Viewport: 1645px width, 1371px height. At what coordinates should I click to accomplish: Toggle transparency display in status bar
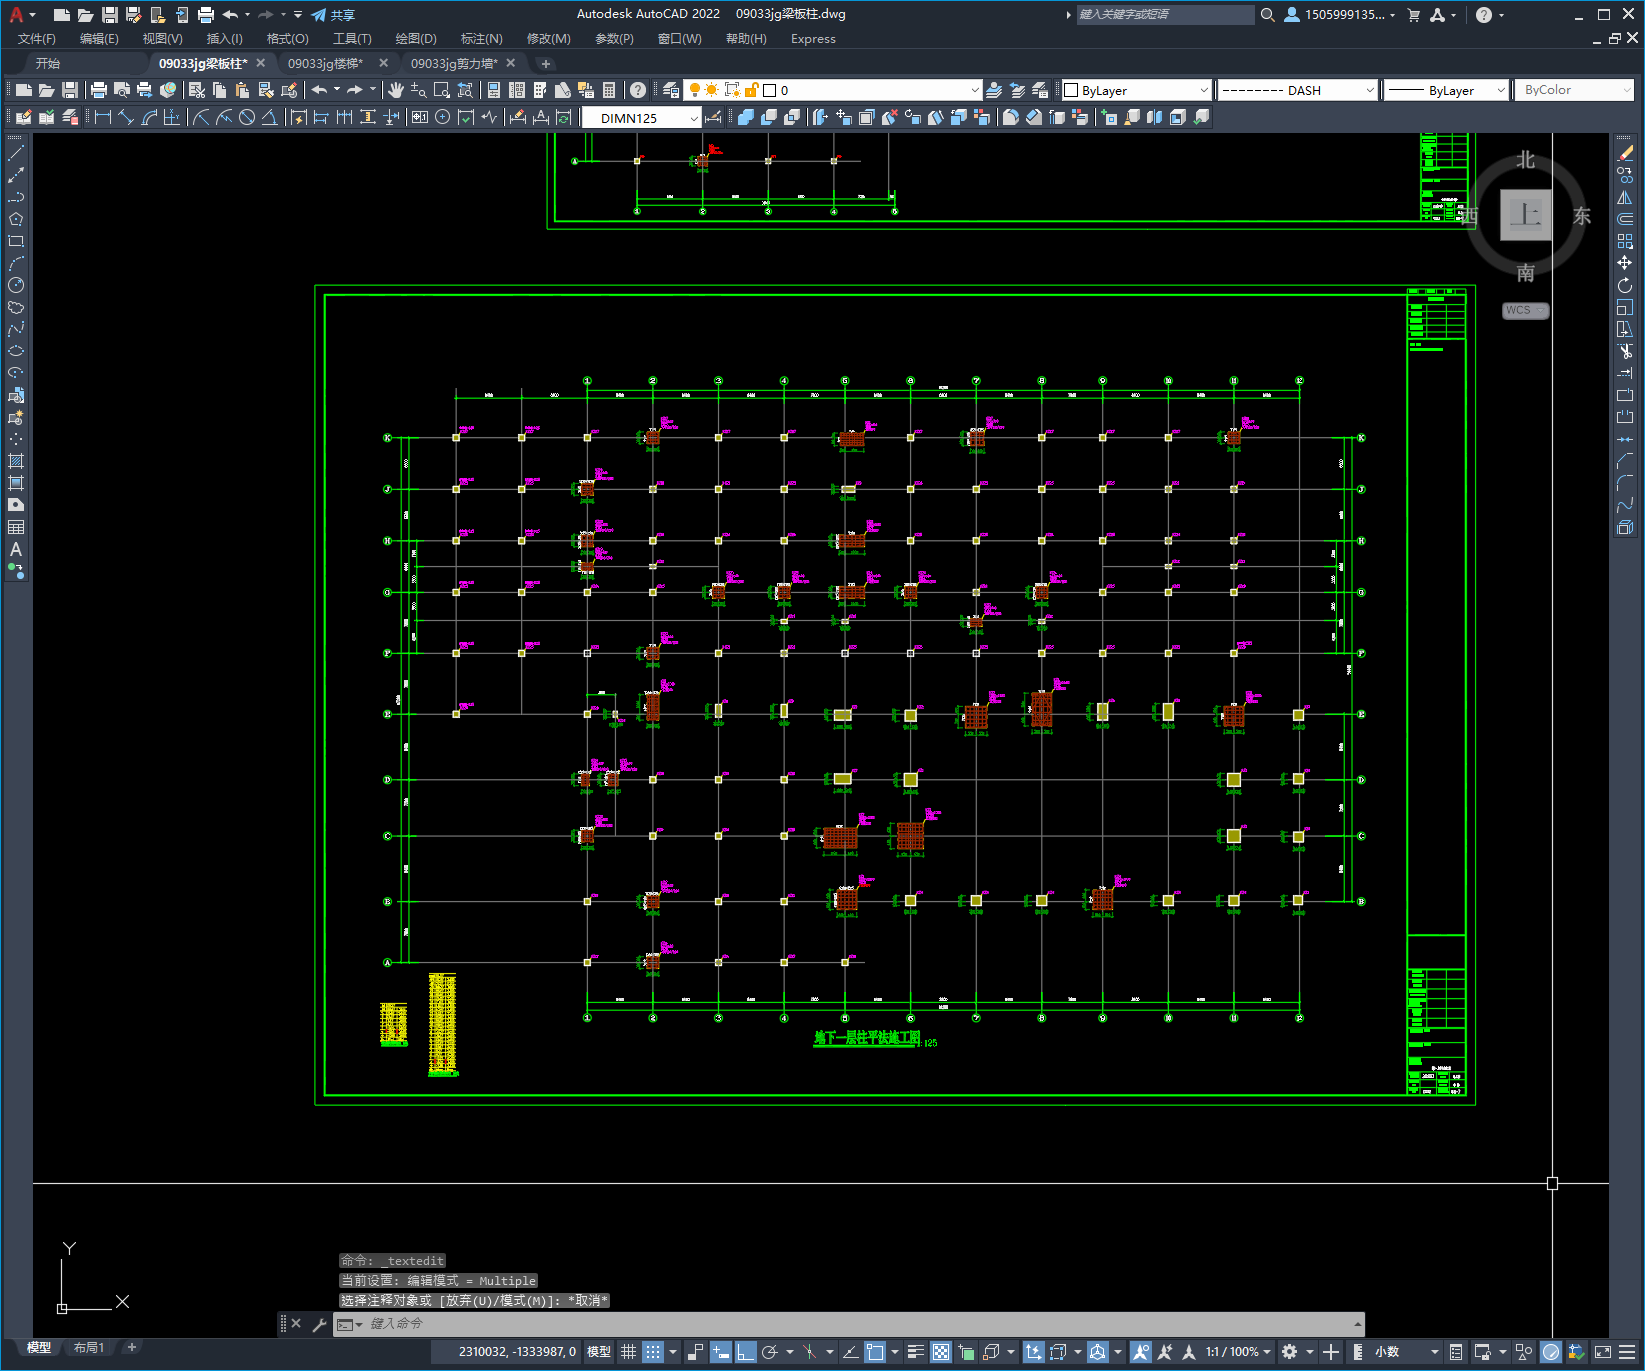click(x=941, y=1352)
